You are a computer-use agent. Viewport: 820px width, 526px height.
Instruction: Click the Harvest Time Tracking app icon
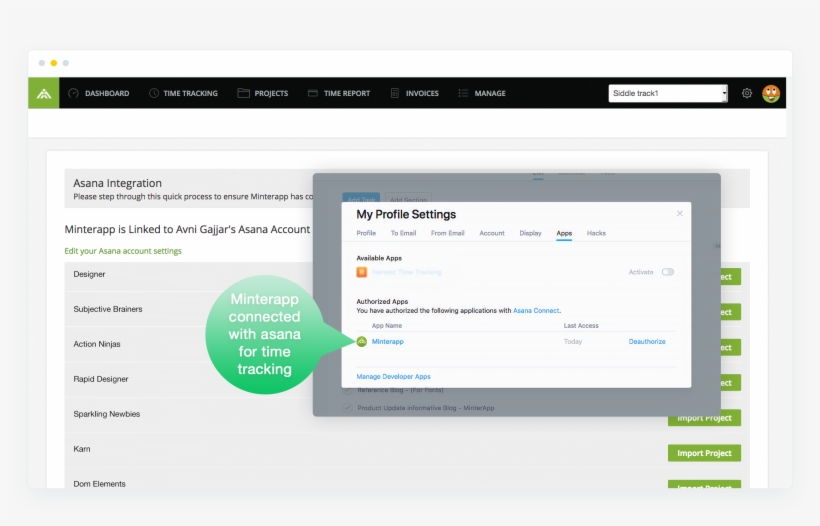[x=362, y=272]
